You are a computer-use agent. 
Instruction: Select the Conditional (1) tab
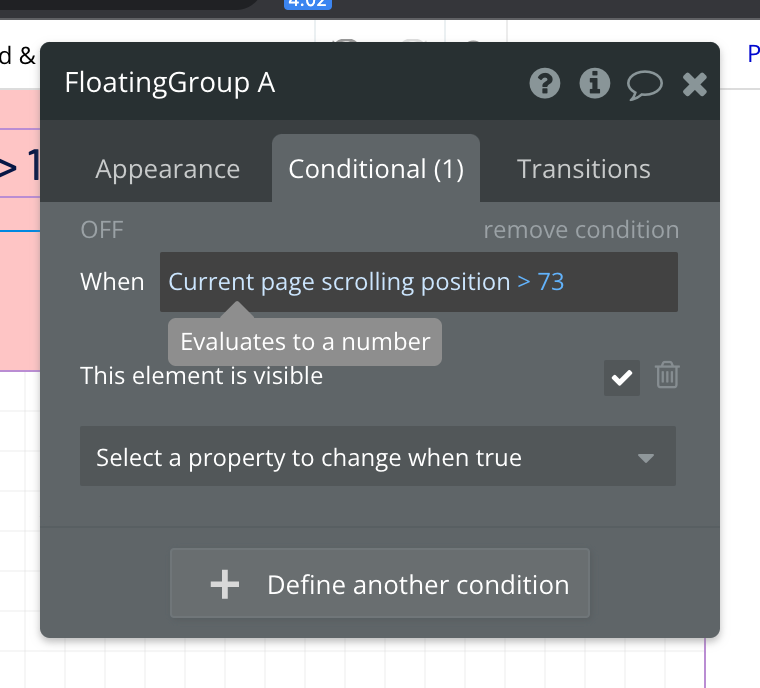[376, 169]
